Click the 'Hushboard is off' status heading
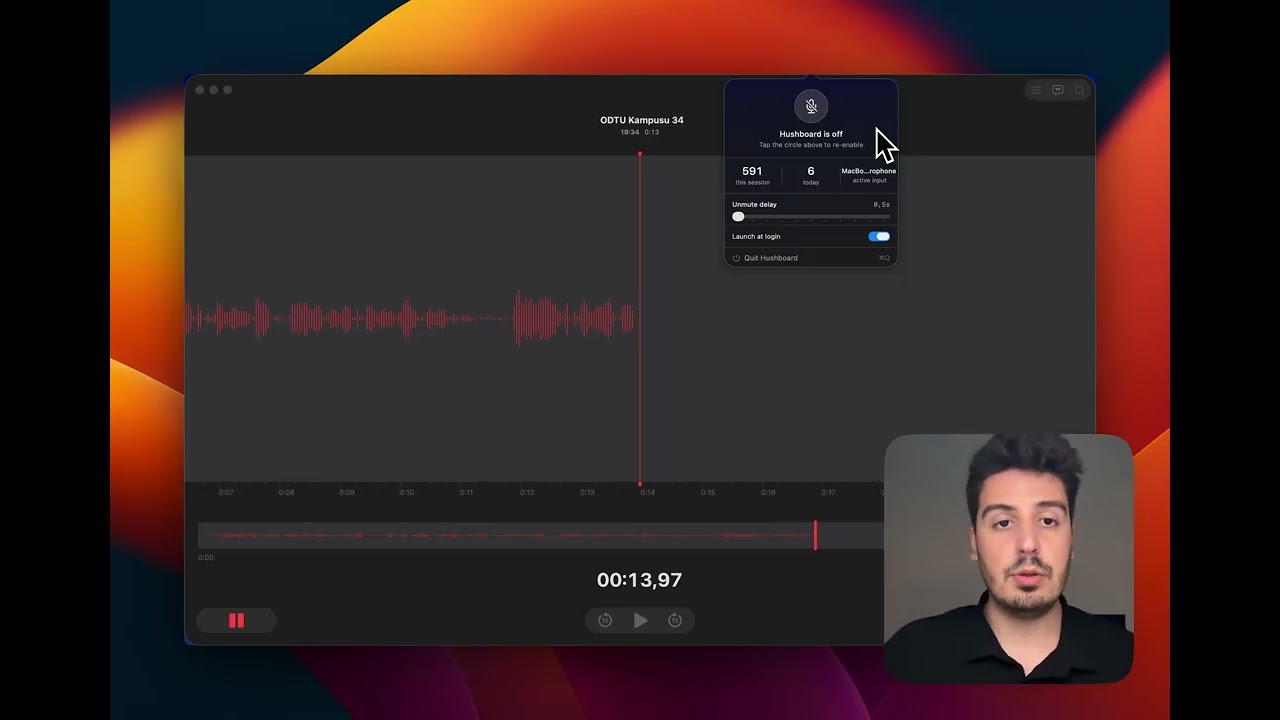Viewport: 1280px width, 720px height. point(811,134)
